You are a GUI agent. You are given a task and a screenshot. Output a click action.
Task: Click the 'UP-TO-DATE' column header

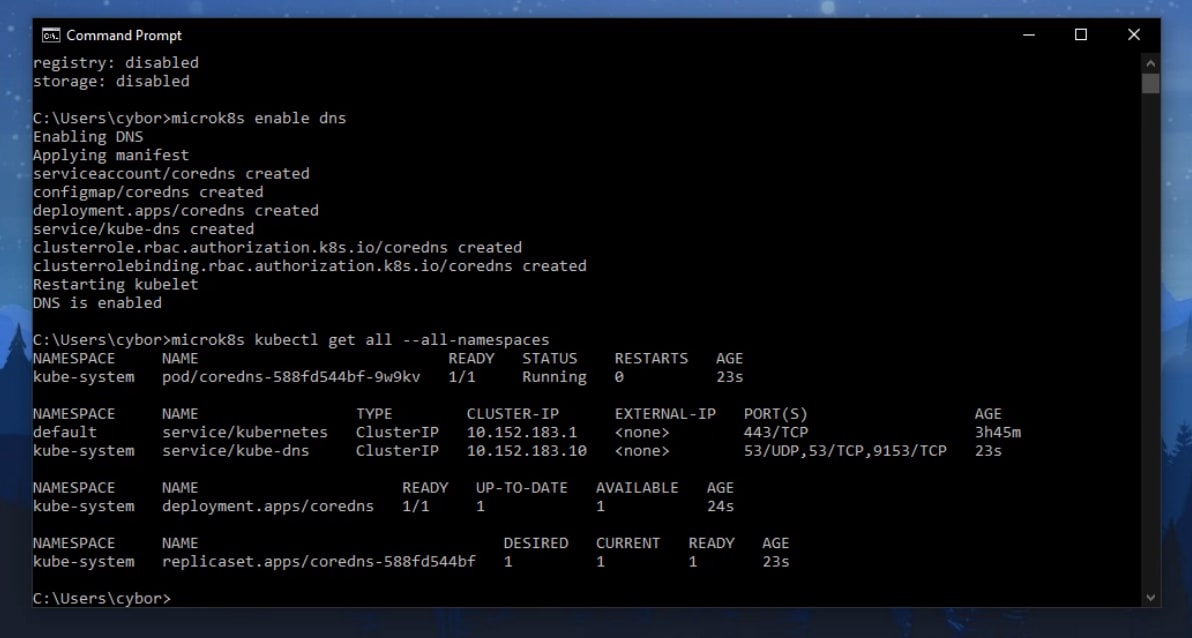(x=522, y=487)
